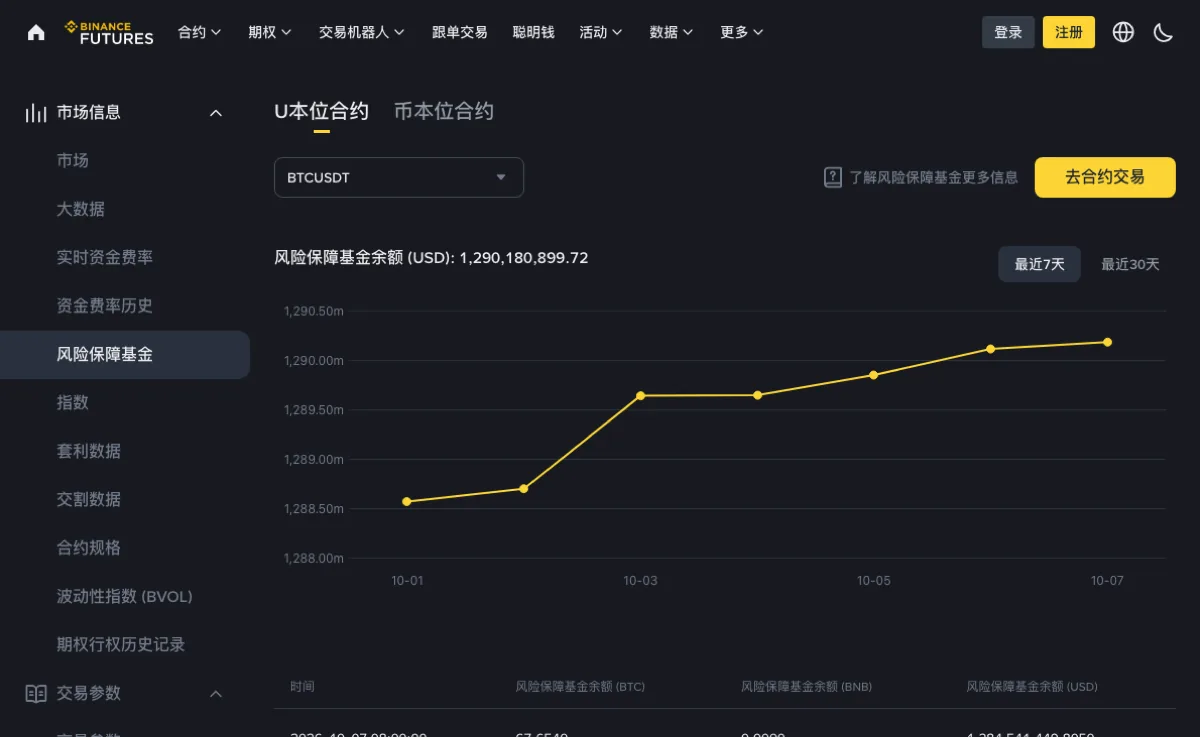1200x737 pixels.
Task: Open 波动性指数 (BVOL) in the sidebar
Action: [x=125, y=596]
